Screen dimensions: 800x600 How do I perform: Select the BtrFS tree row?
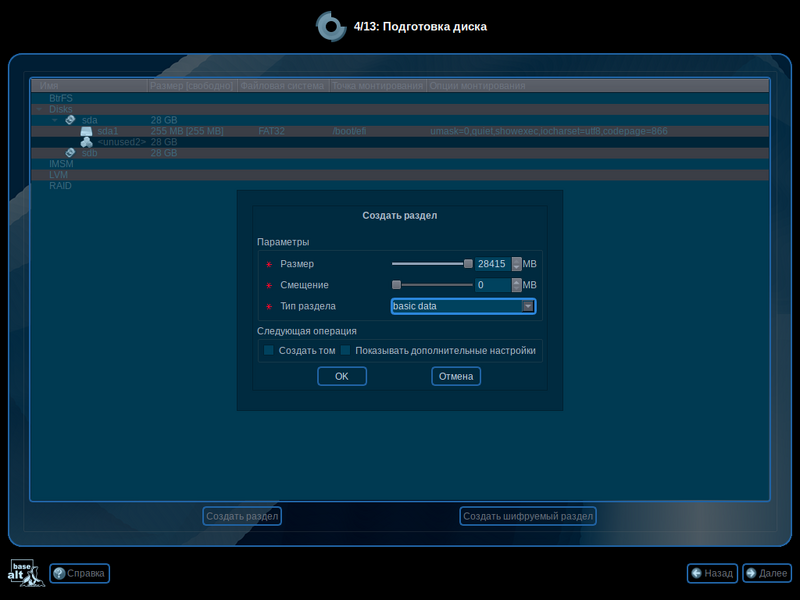[x=400, y=98]
